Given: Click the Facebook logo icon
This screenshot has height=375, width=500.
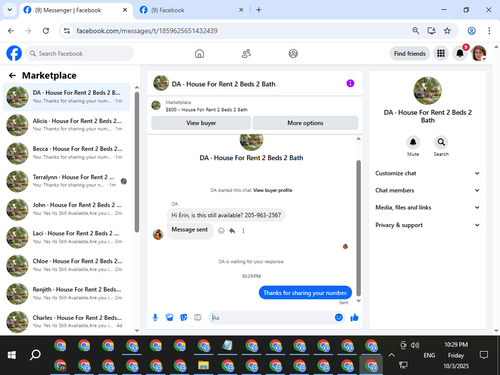Looking at the screenshot, I should [x=14, y=53].
